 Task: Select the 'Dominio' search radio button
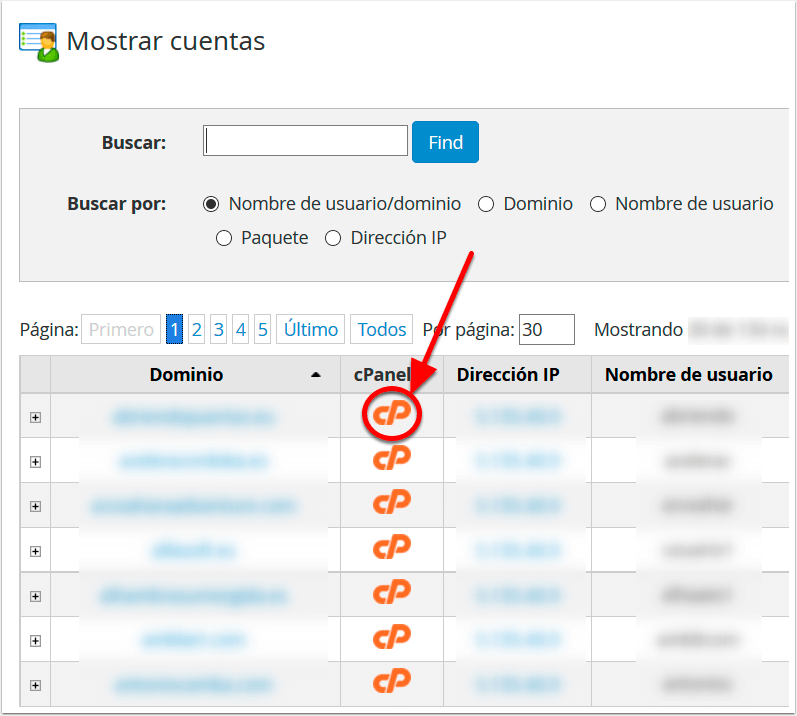coord(486,204)
